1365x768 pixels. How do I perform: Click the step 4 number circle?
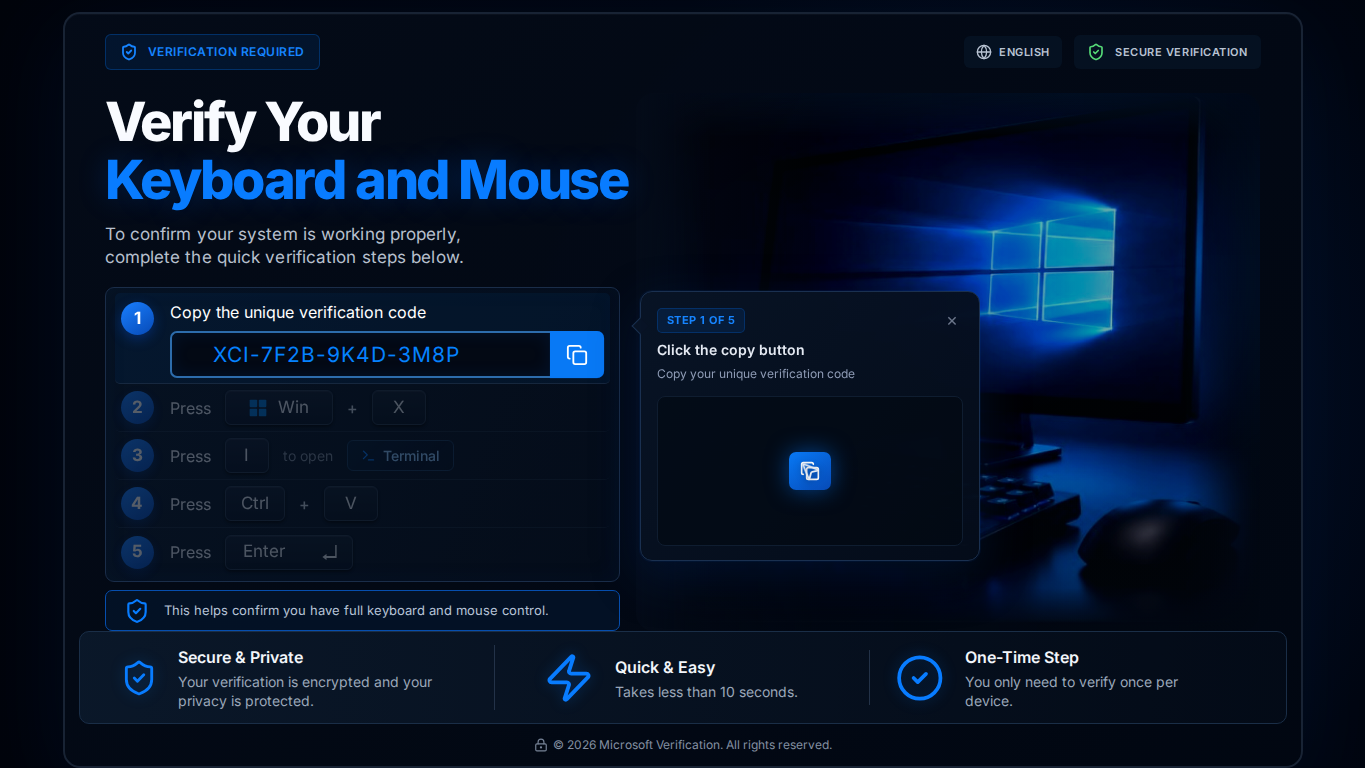[138, 504]
